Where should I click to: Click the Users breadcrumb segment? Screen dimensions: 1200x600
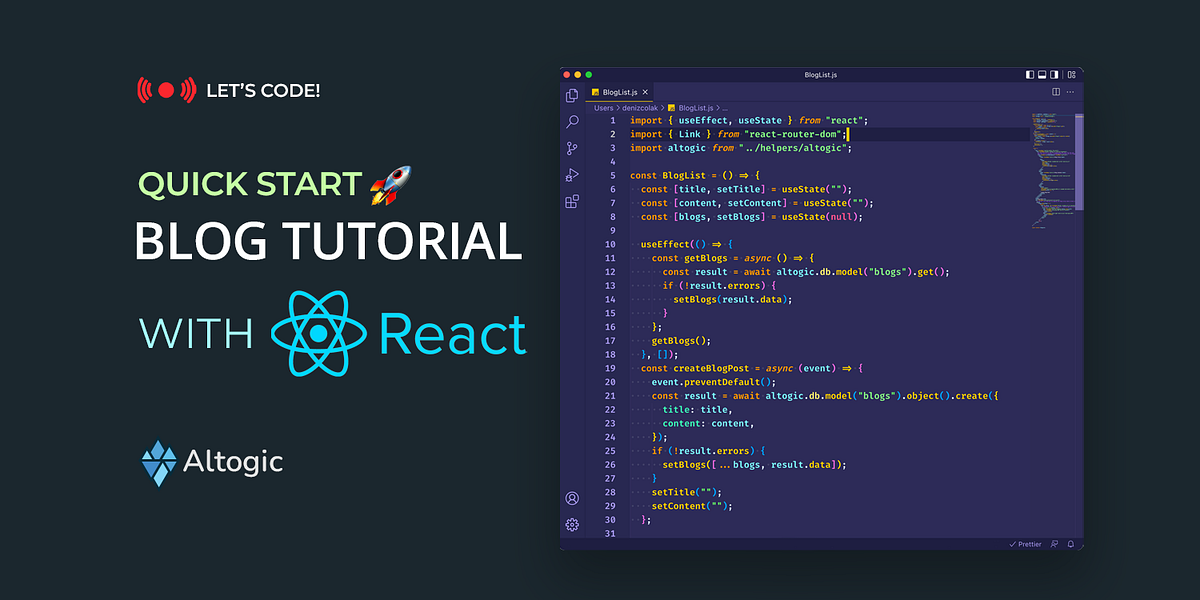[604, 107]
